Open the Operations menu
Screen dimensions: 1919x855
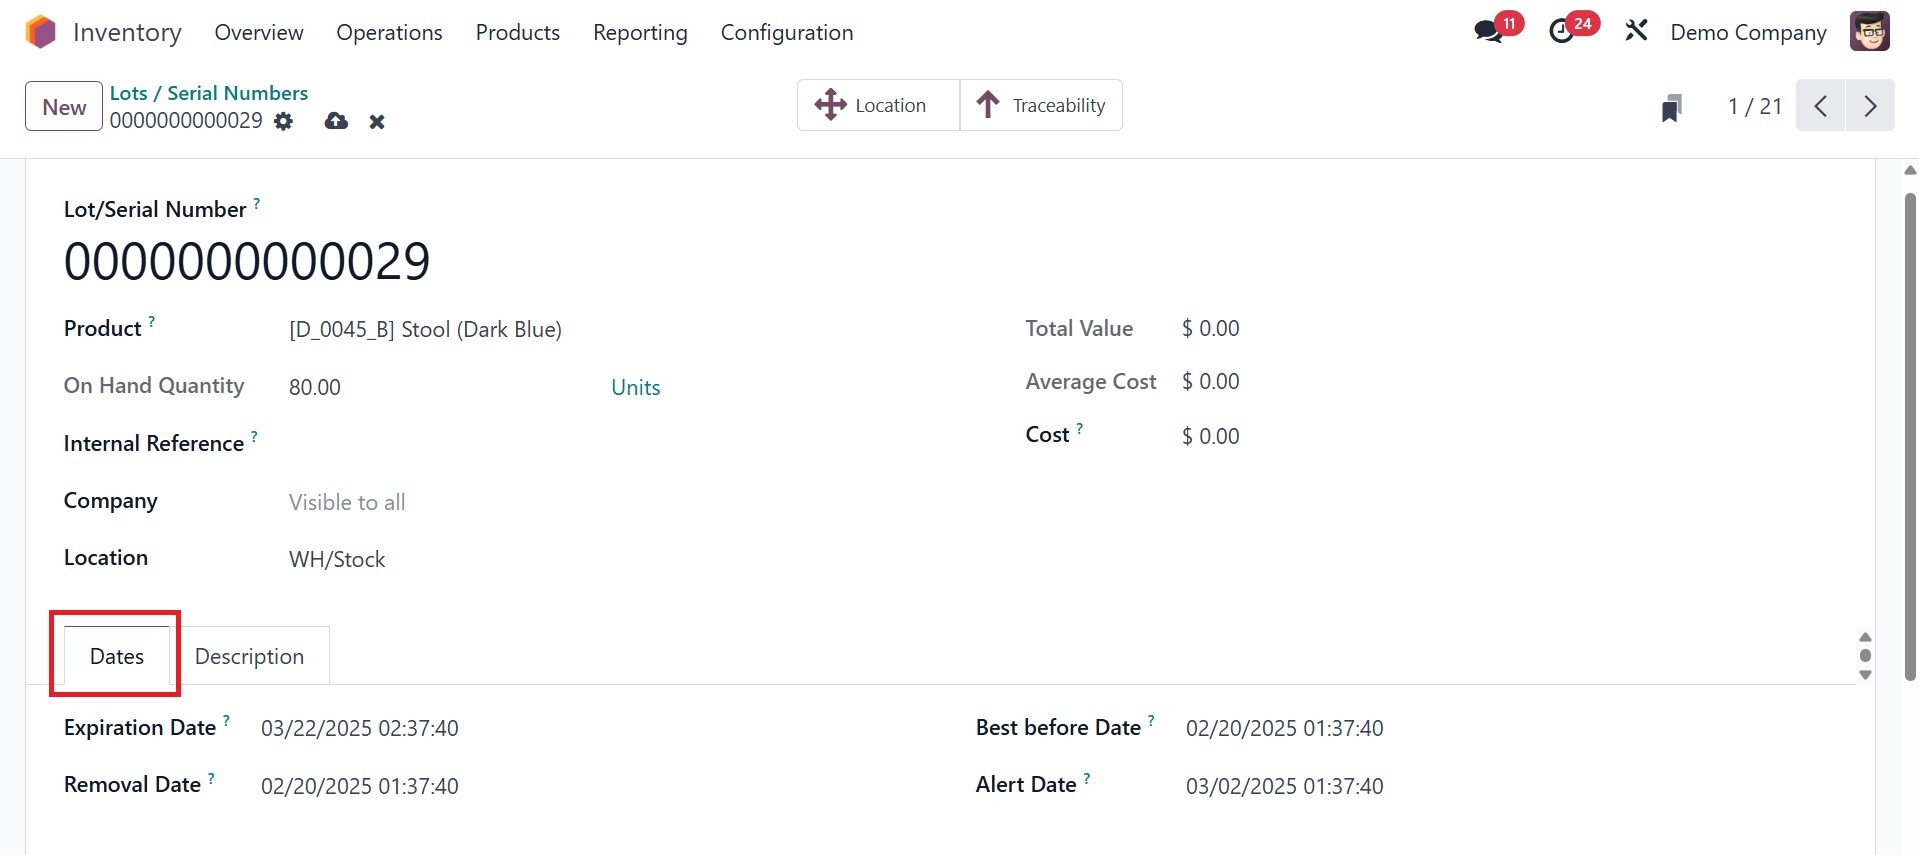point(389,32)
